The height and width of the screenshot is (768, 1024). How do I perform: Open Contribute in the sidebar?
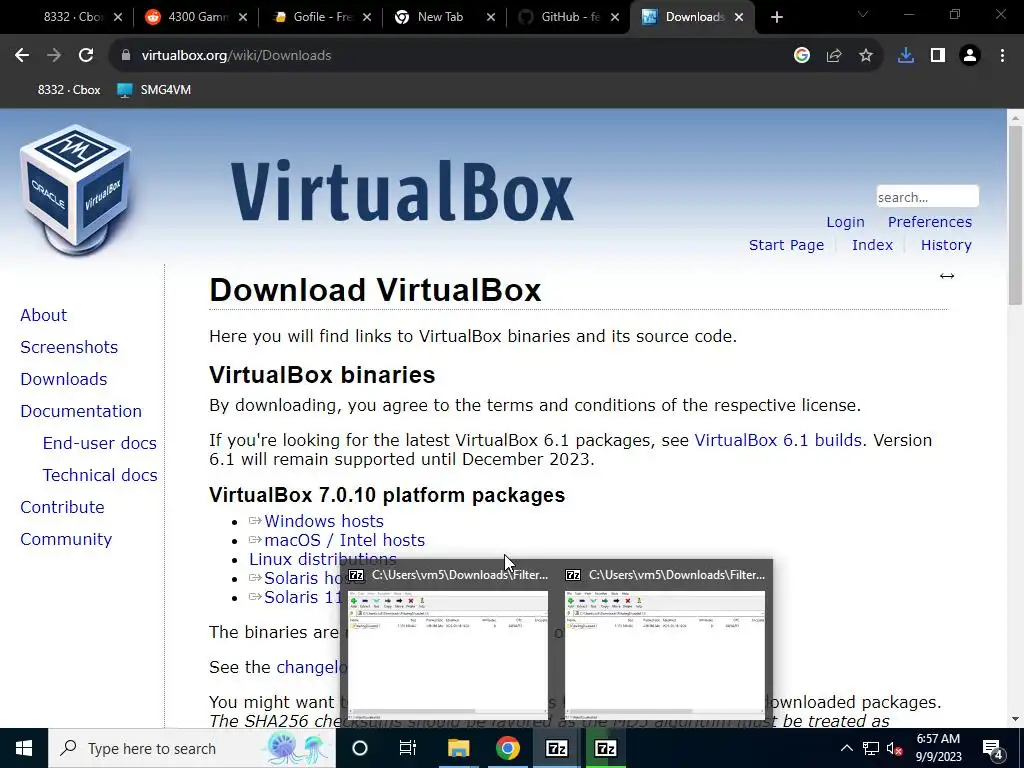(x=62, y=507)
